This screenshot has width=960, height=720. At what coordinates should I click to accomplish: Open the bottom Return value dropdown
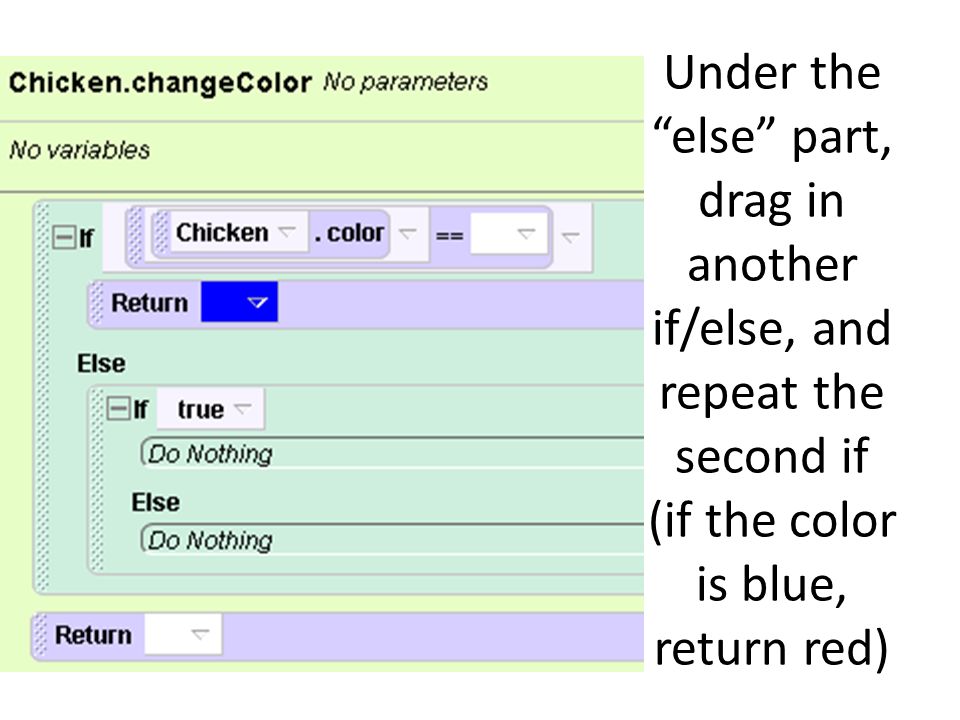click(x=183, y=634)
